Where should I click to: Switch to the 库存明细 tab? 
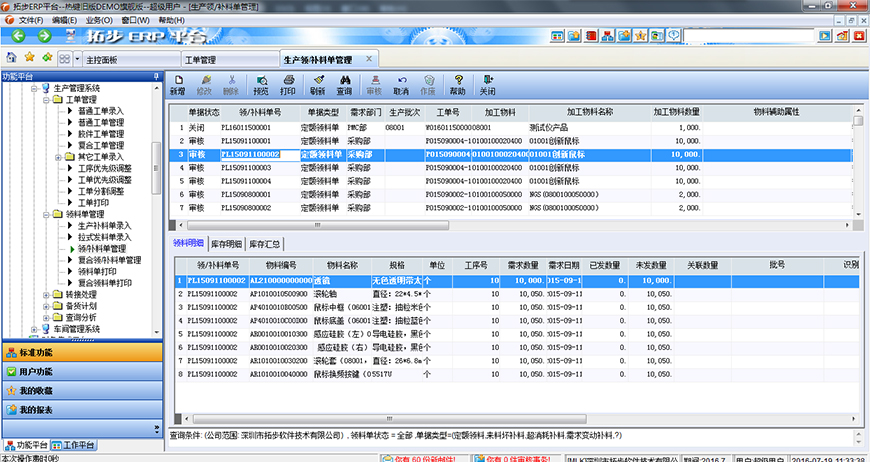(226, 243)
